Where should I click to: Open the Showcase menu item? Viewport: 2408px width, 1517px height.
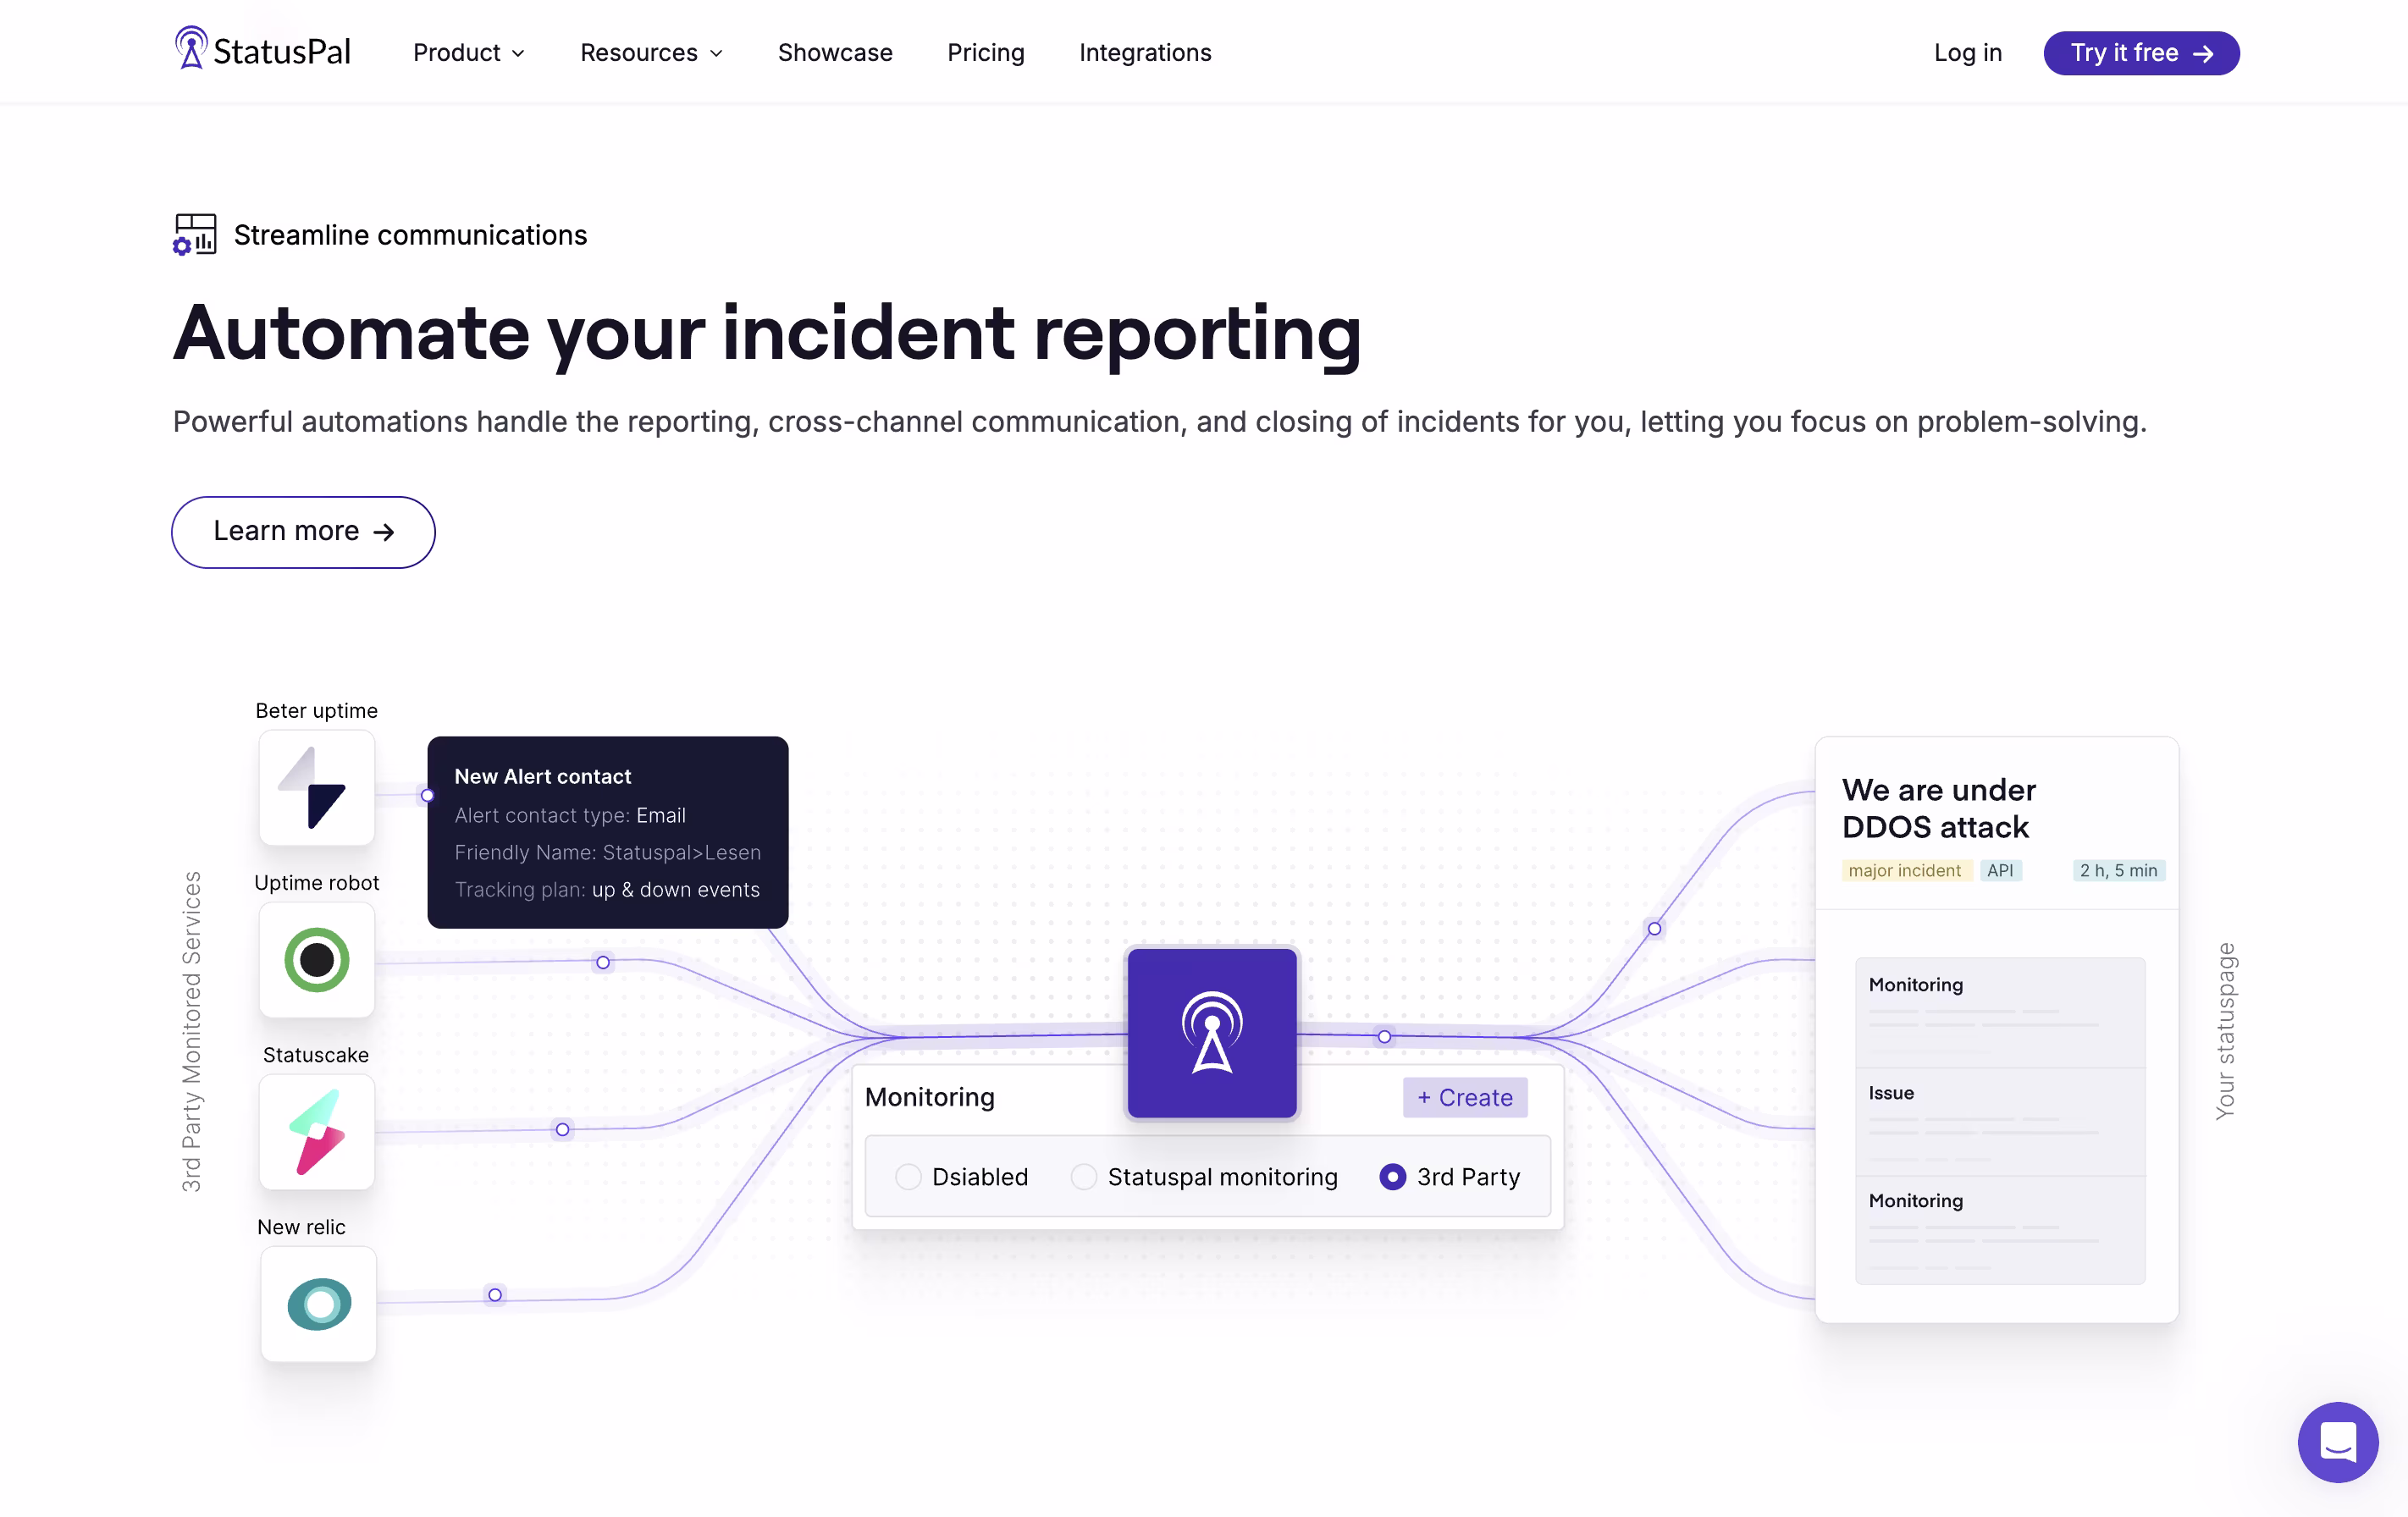[x=834, y=52]
